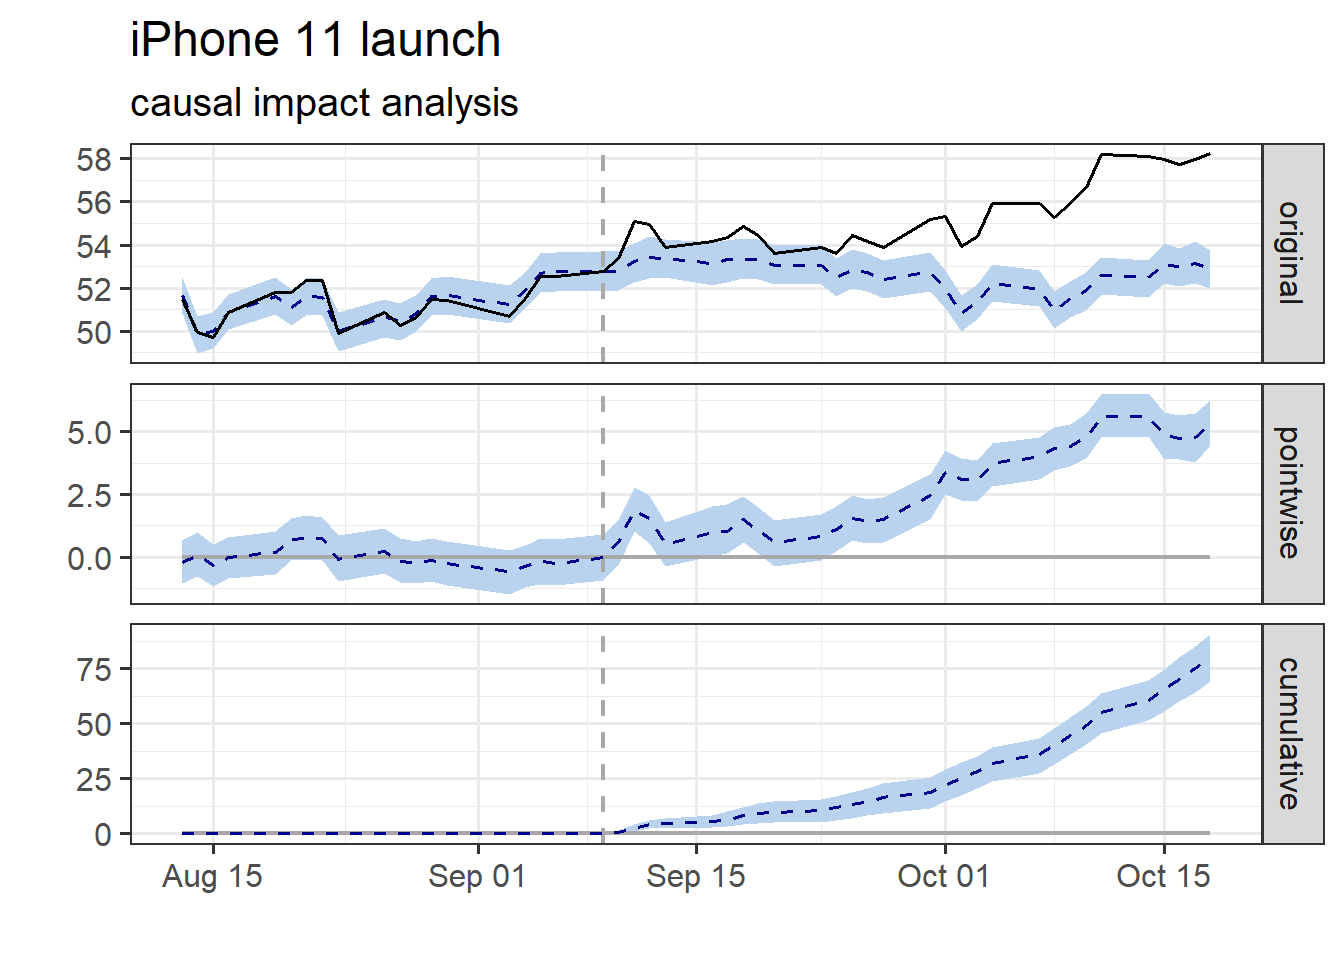Click the "Oct 15" x-axis date label
This screenshot has width=1344, height=960.
click(x=1163, y=877)
